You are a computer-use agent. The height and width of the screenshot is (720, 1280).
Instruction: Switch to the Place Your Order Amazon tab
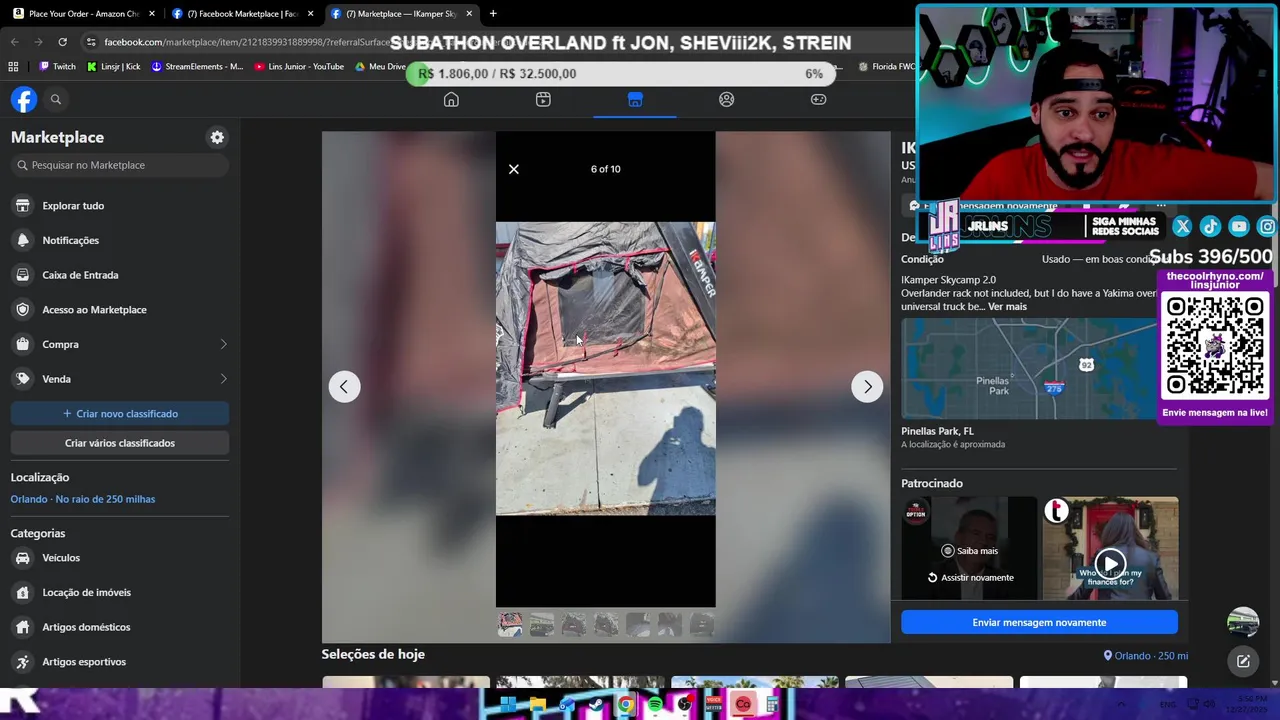point(84,14)
